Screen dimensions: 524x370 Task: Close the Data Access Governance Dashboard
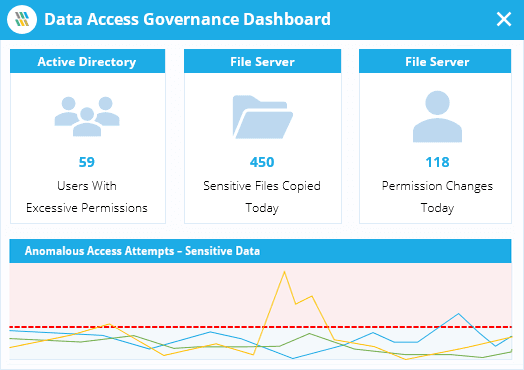pos(504,19)
